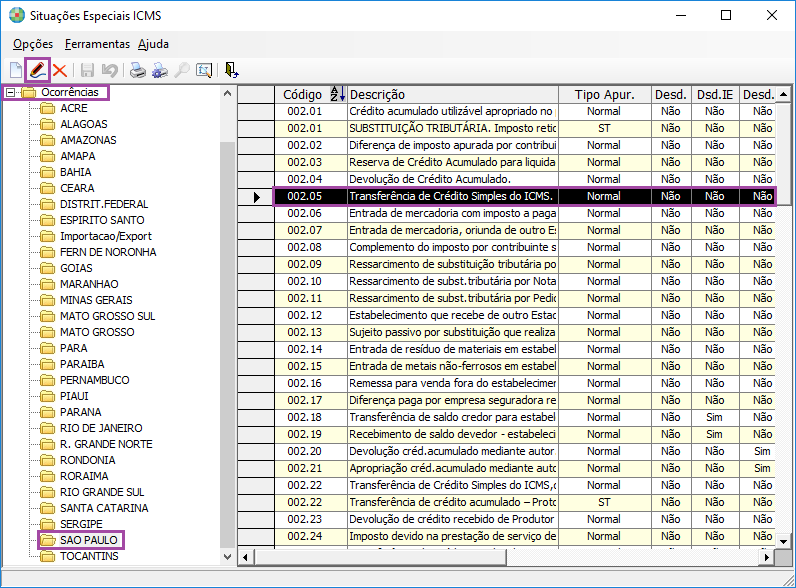Viewport: 796px width, 588px height.
Task: Select SANTA CATARINA in the tree
Action: pos(104,508)
